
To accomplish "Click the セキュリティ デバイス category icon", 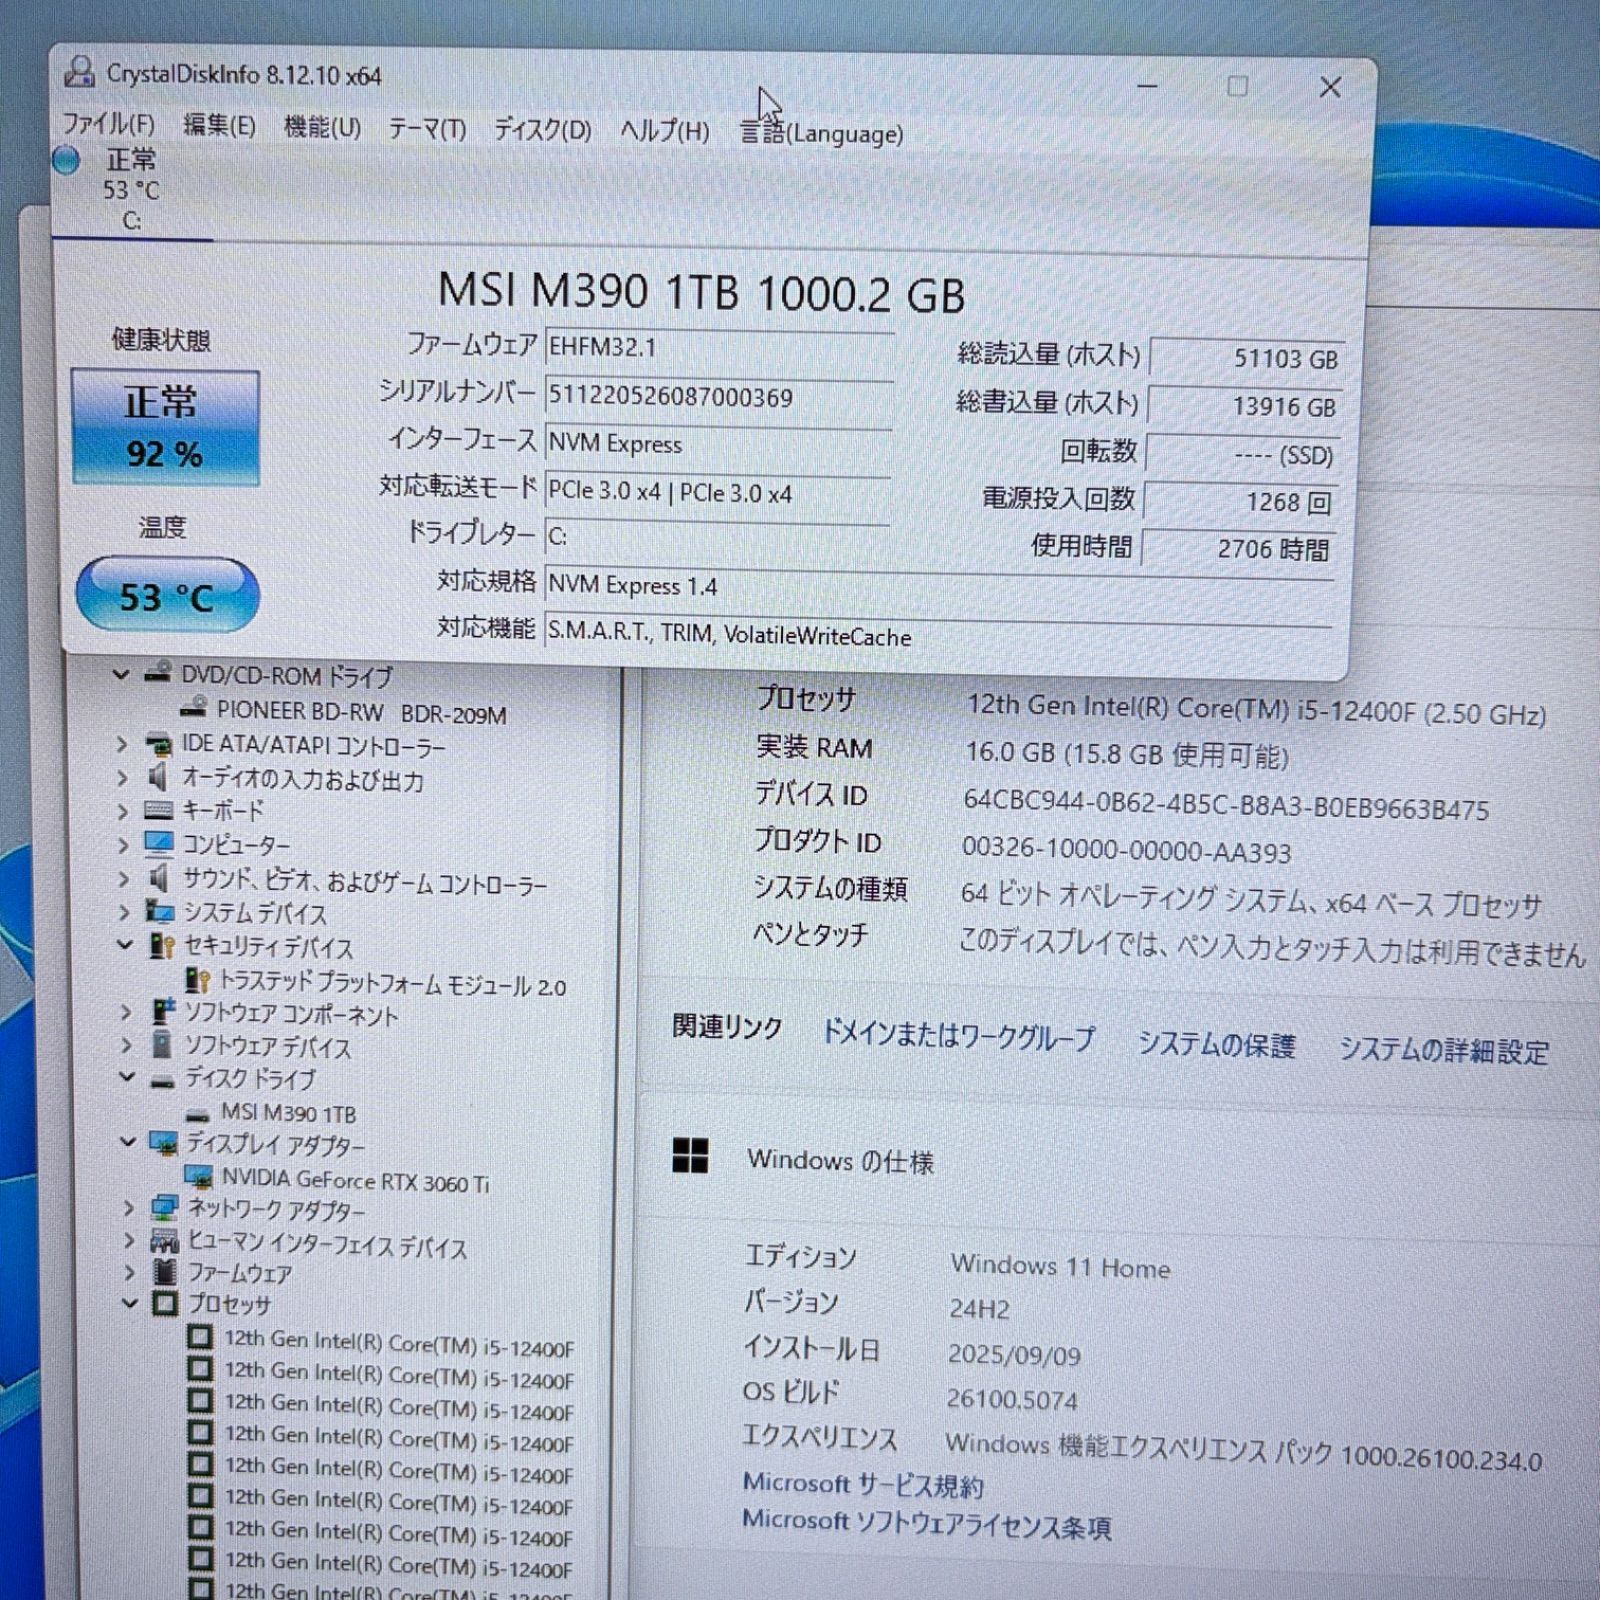I will [x=162, y=945].
